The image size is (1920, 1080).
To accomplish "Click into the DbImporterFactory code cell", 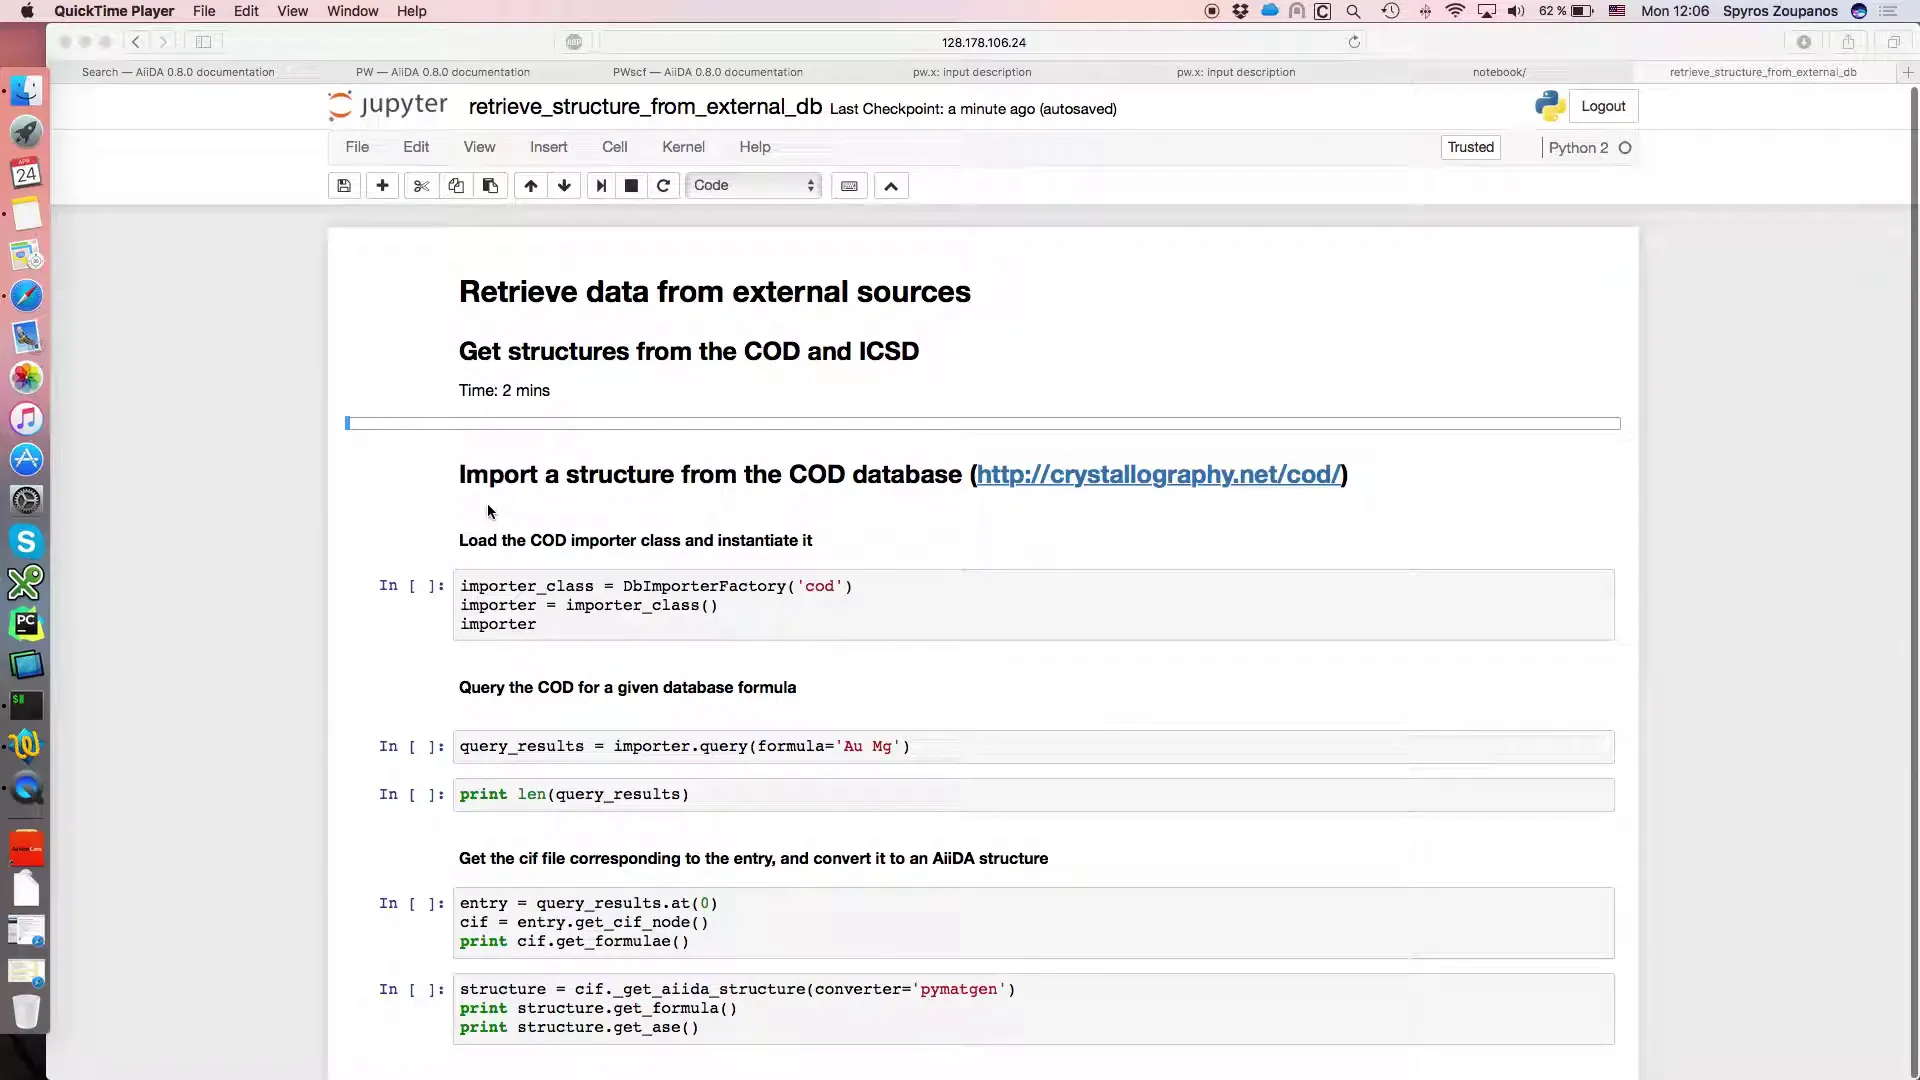I will point(1033,605).
